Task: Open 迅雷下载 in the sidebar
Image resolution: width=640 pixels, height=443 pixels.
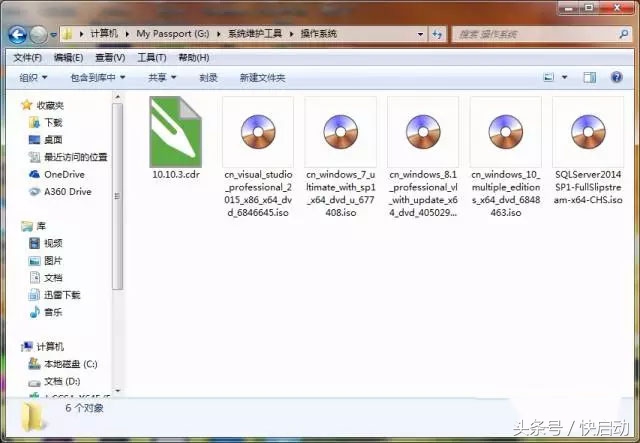Action: [62, 295]
